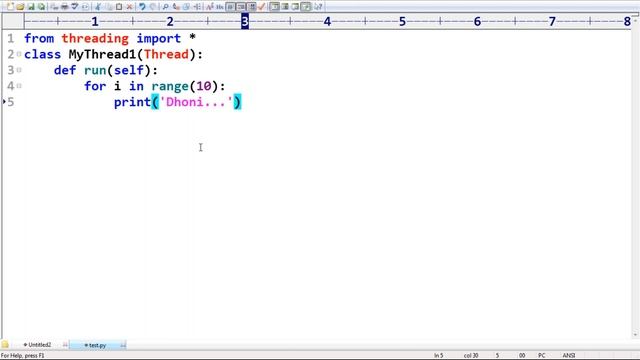This screenshot has width=640, height=360.
Task: Click the orange check mark toolbar icon
Action: [261, 7]
